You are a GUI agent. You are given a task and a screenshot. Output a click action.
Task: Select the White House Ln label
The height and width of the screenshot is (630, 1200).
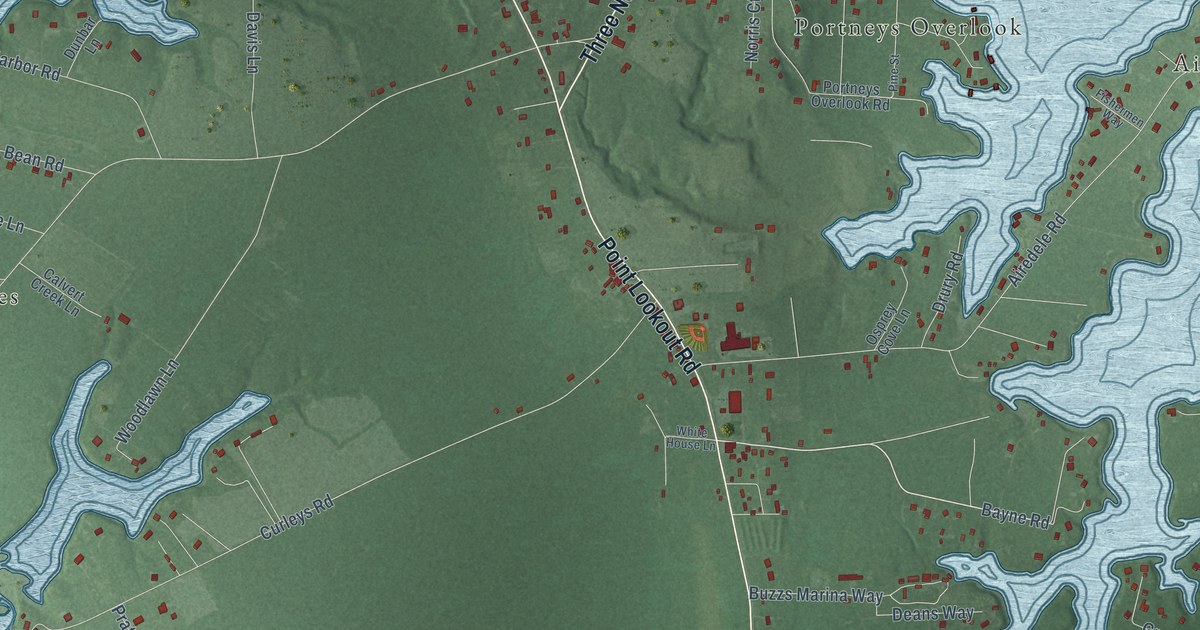(x=691, y=438)
